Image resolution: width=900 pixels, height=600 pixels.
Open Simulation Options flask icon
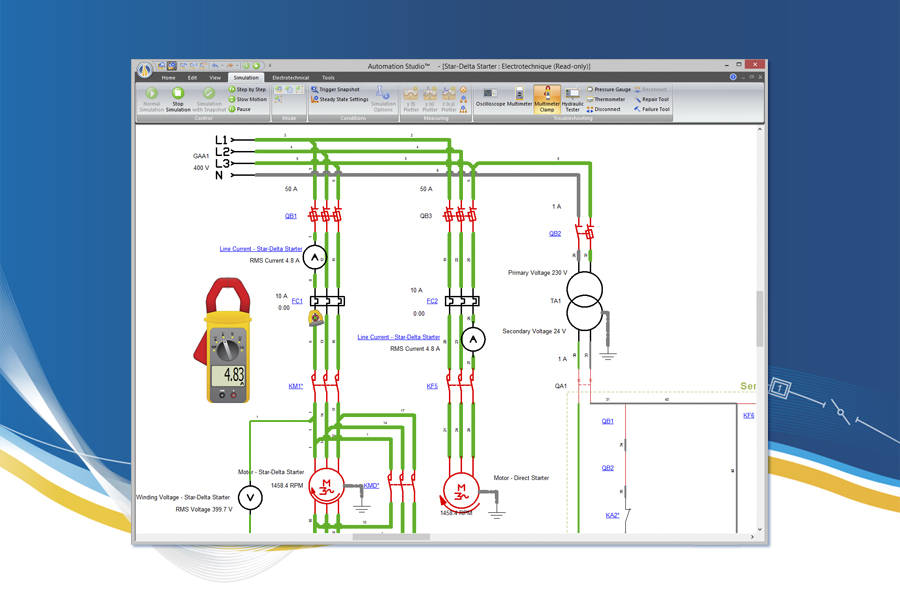click(x=383, y=92)
